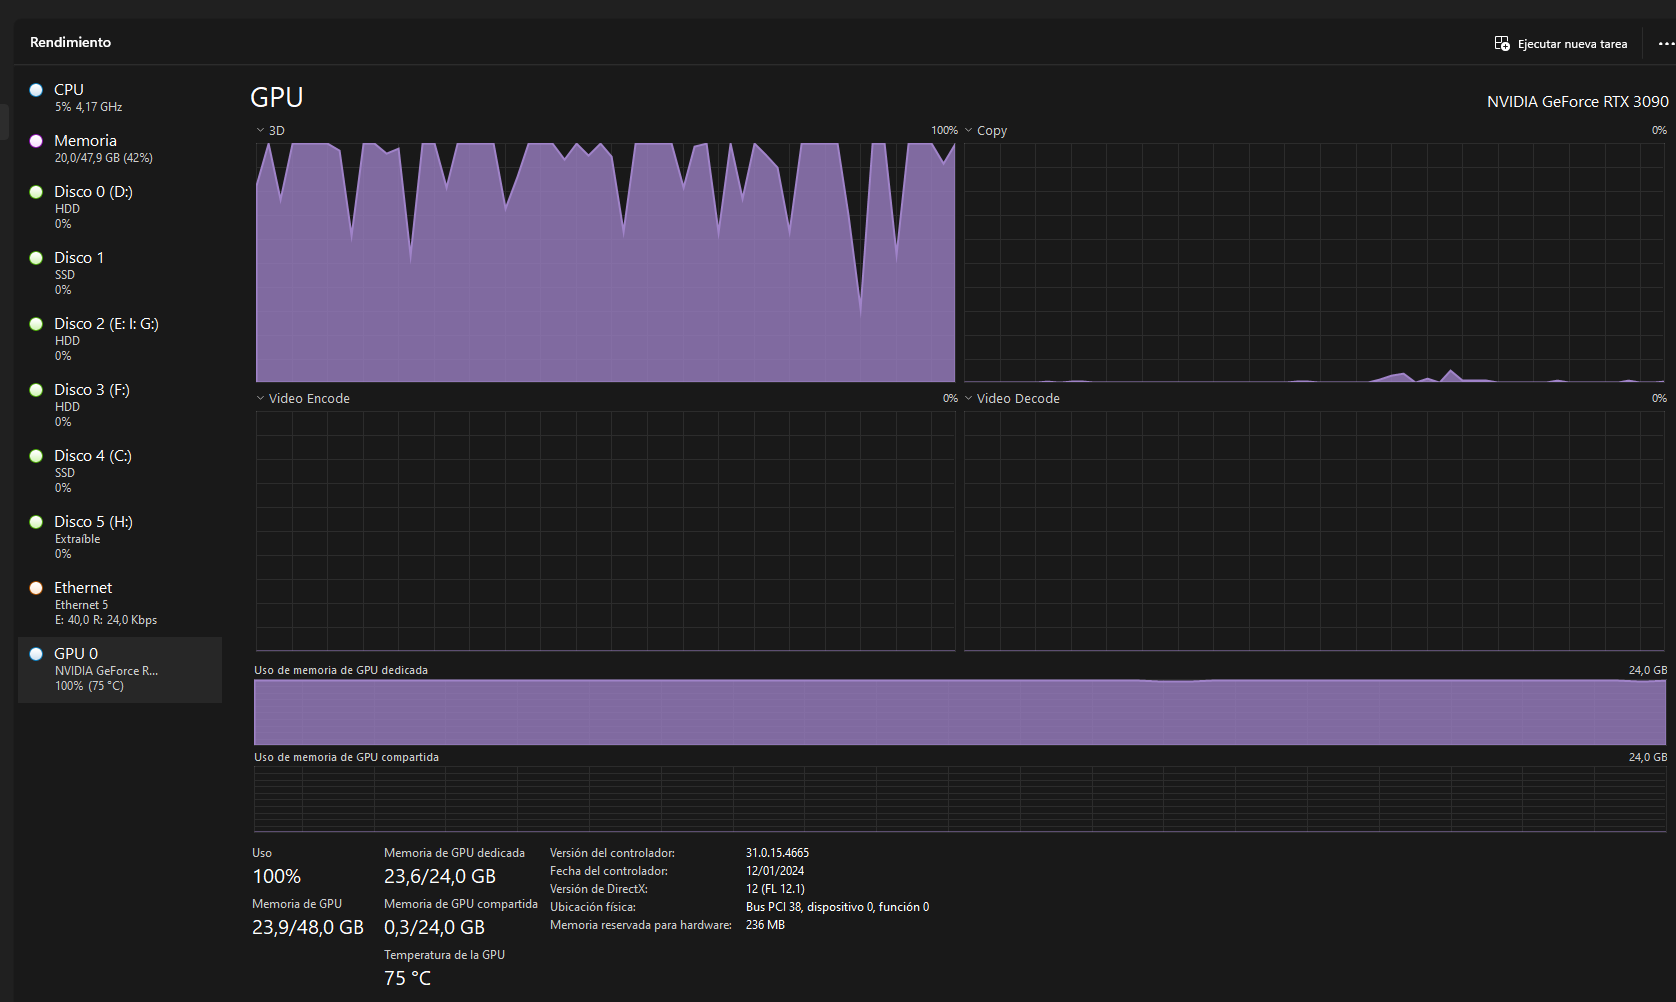Click the Disco 0 (D:) circle icon
Screen dimensions: 1676x1002
36,192
